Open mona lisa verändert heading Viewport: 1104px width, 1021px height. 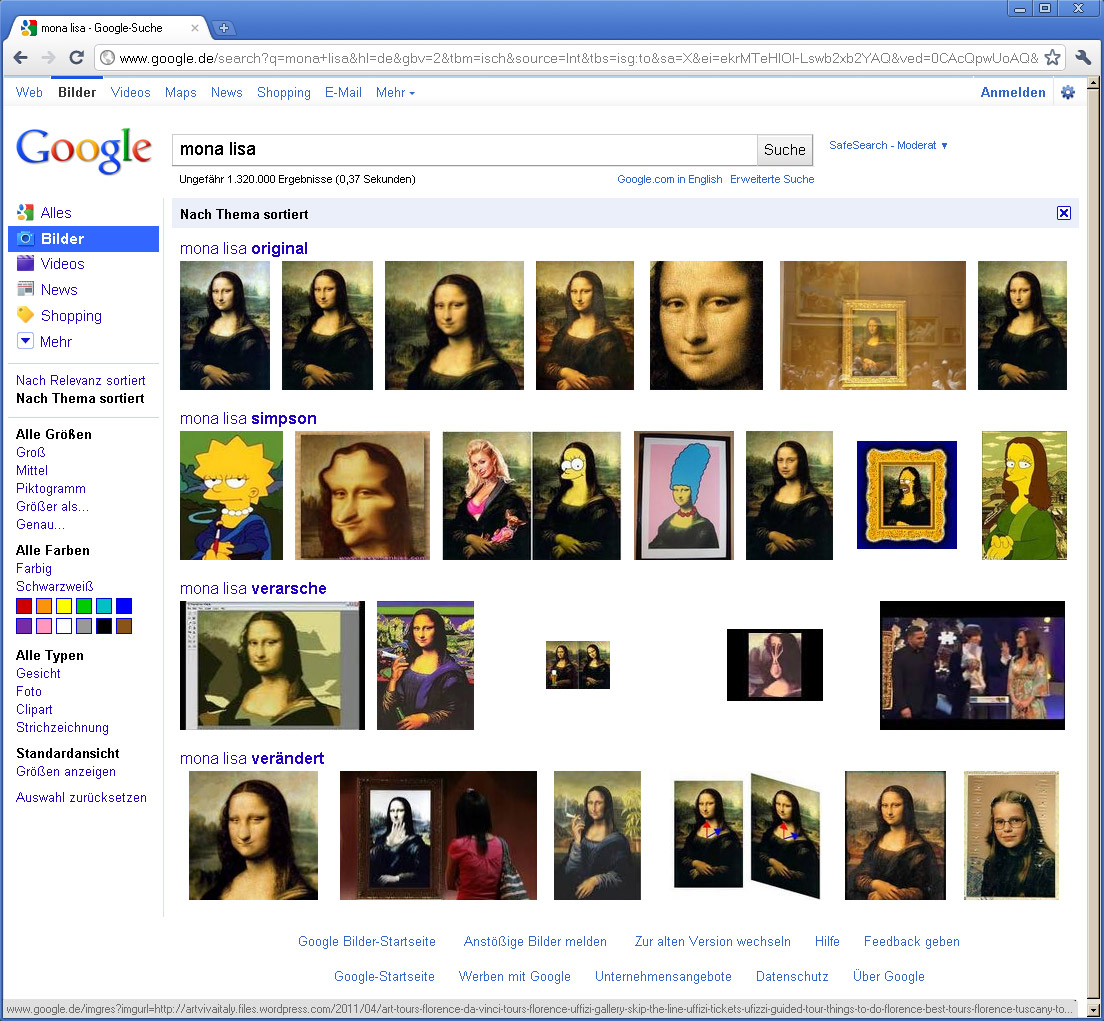[x=252, y=758]
